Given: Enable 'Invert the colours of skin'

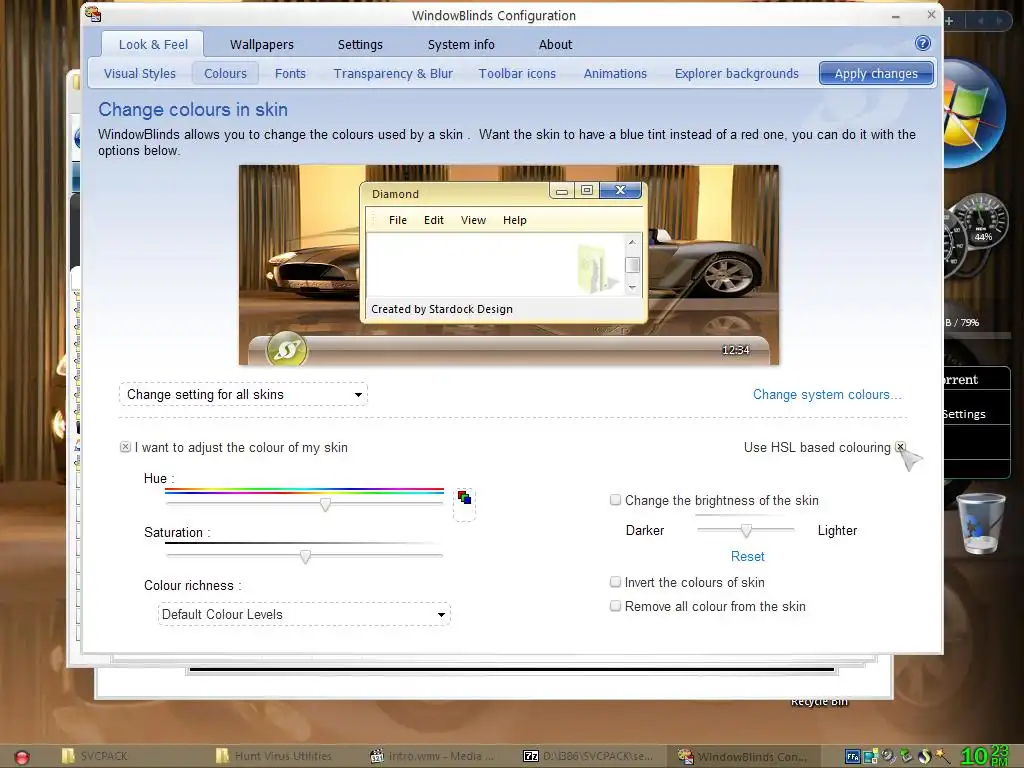Looking at the screenshot, I should (615, 582).
